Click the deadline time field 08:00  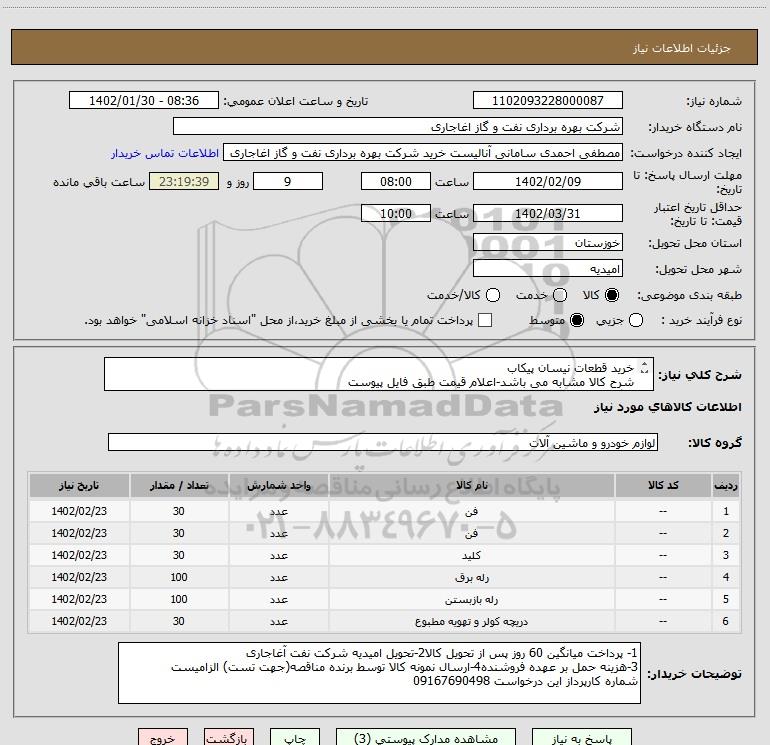(x=396, y=181)
